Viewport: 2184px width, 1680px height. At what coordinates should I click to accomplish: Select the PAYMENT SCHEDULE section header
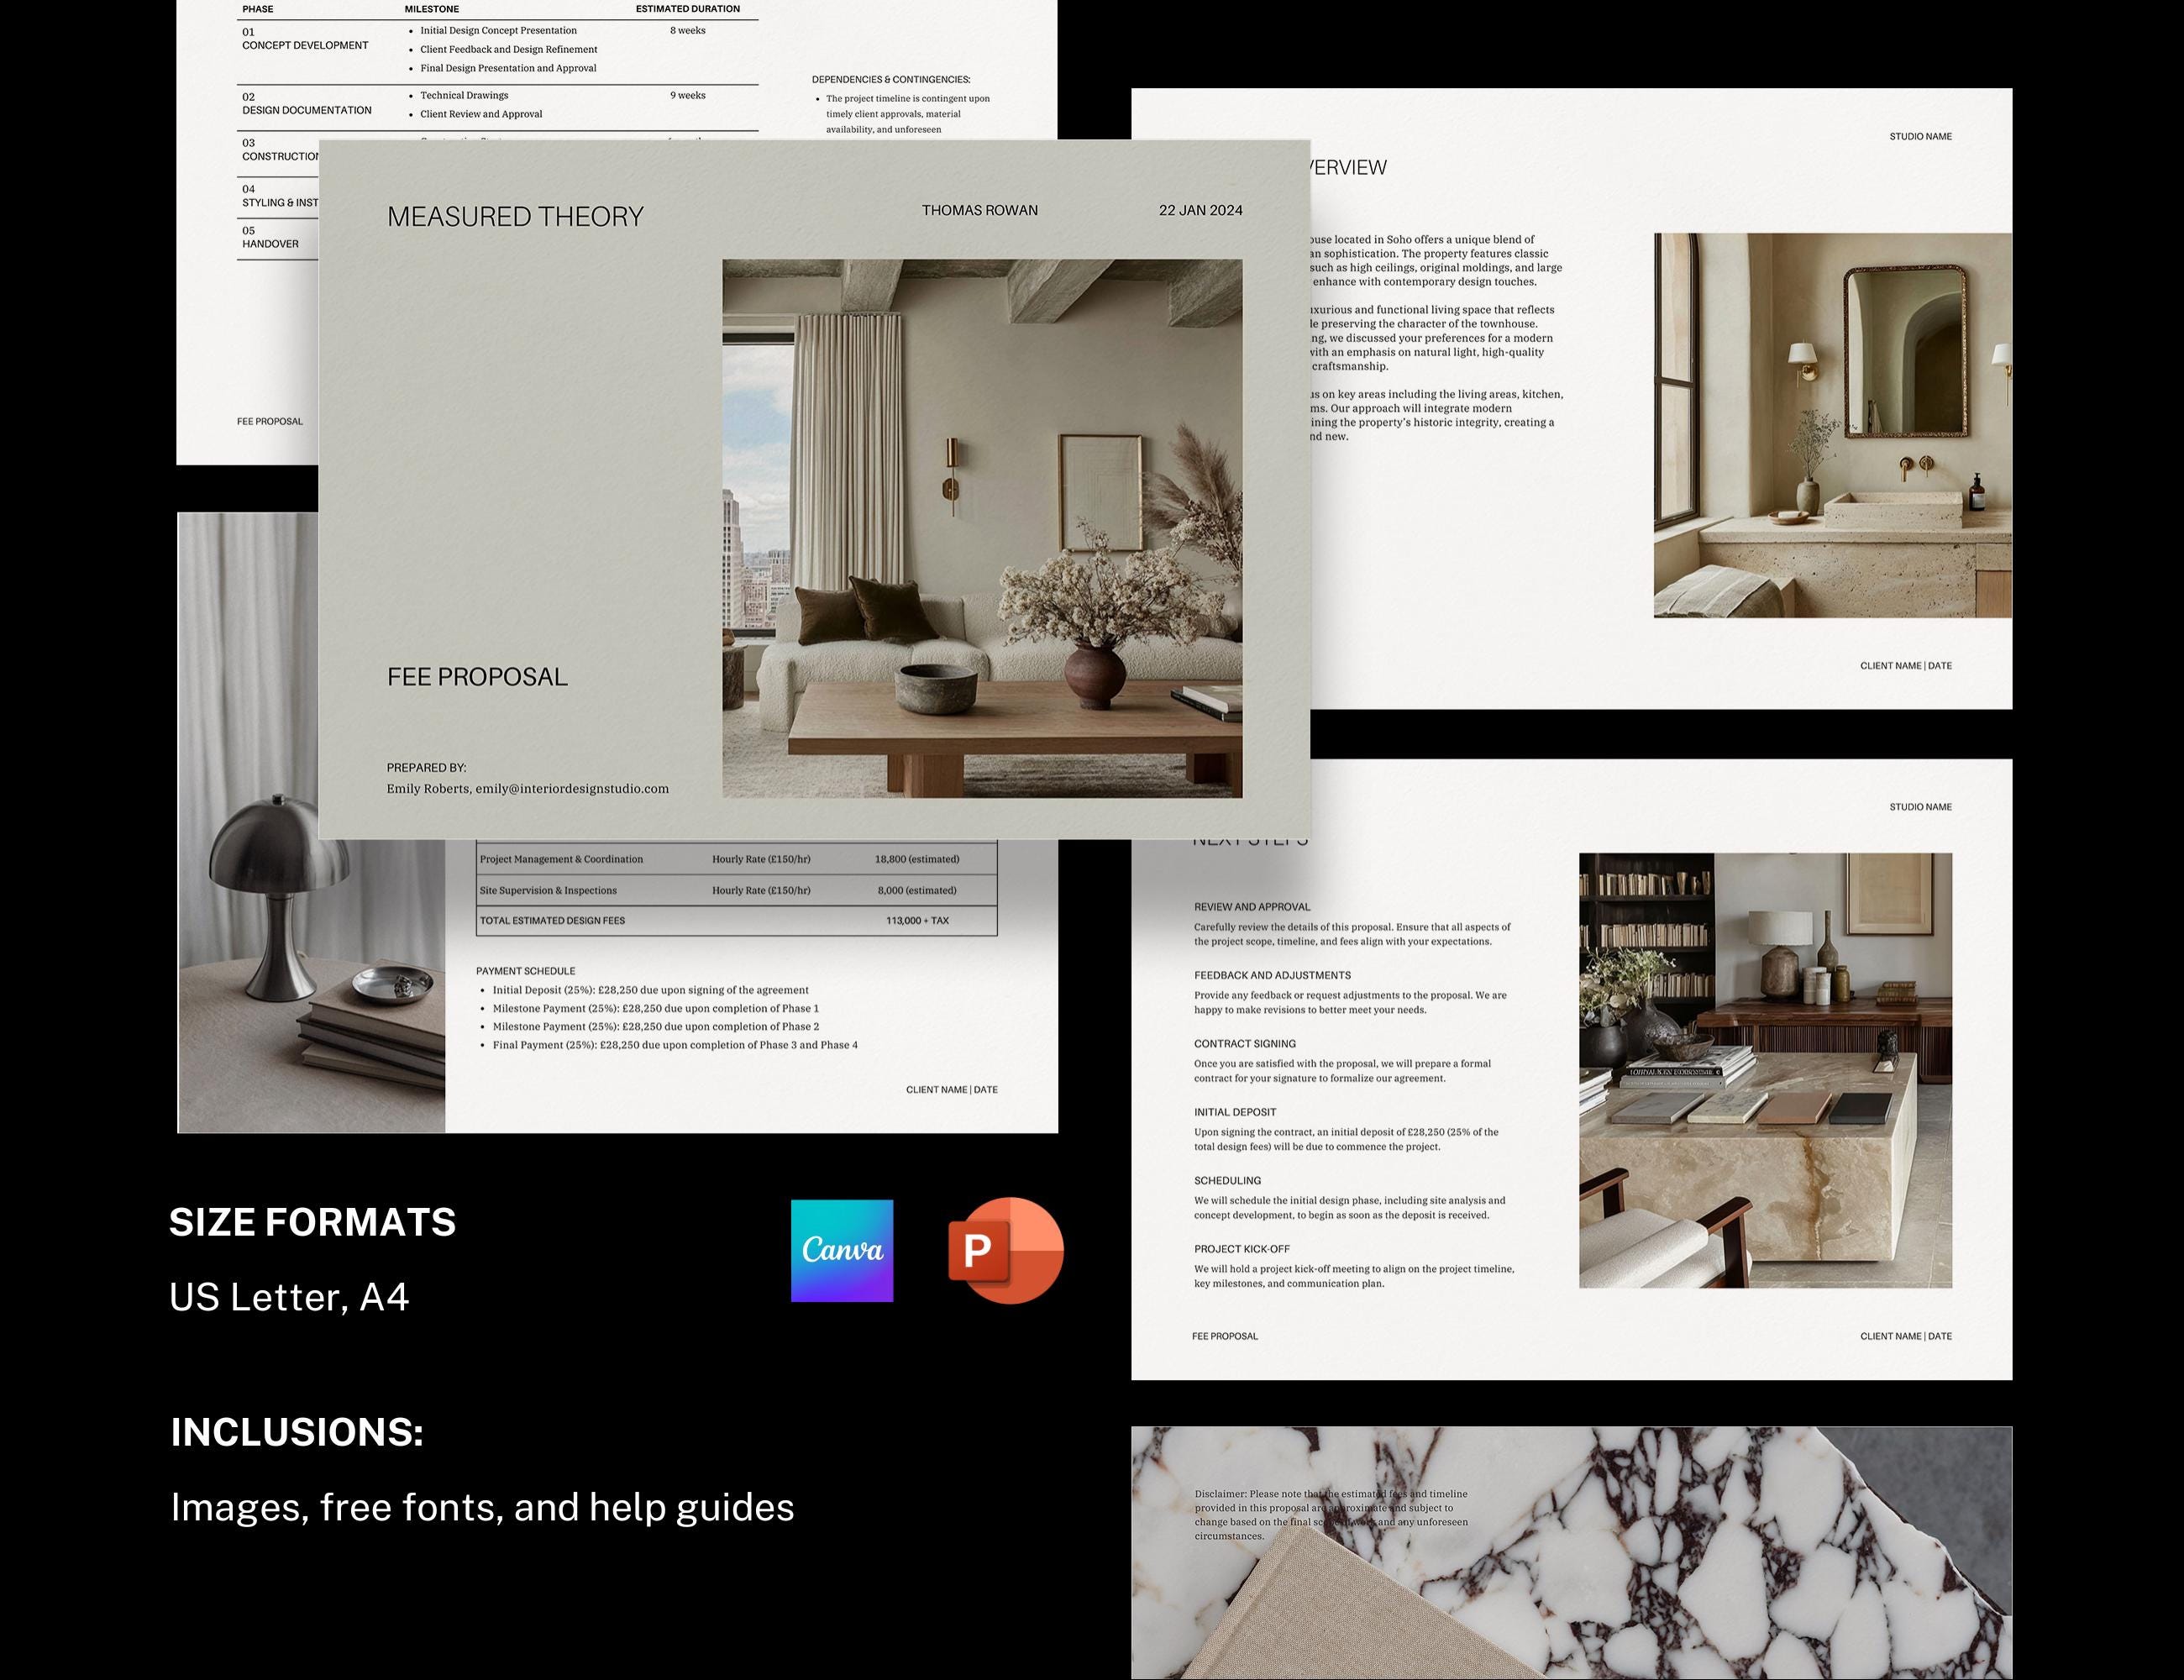[x=526, y=971]
